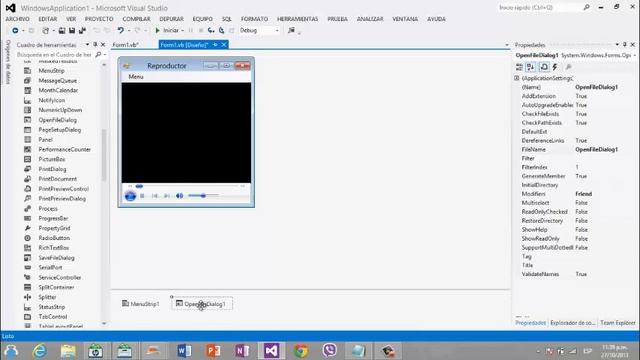Viewport: 640px width, 360px height.
Task: Open the PROYECTO menu
Action: [x=99, y=19]
